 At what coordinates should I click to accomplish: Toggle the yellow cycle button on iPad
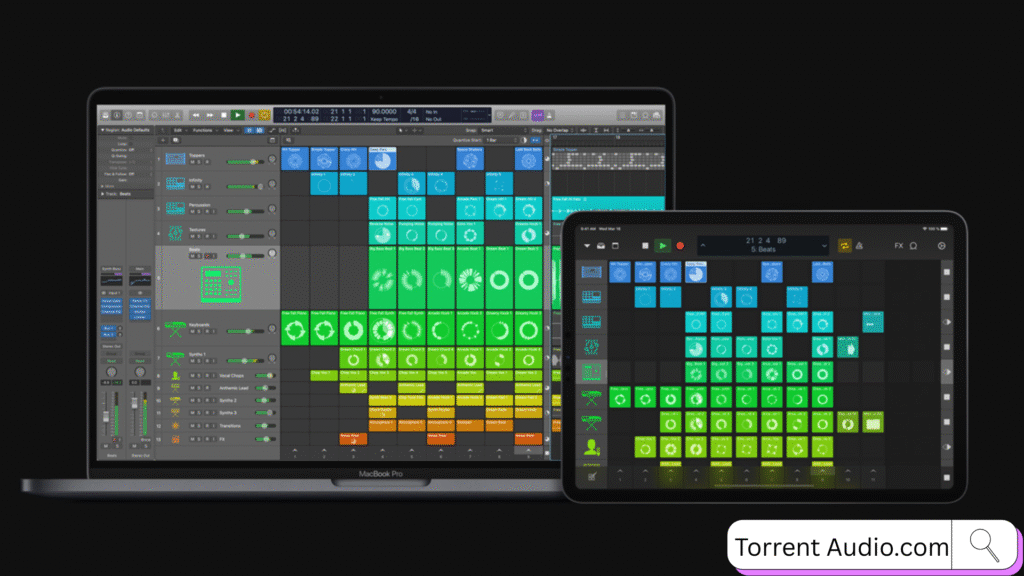(844, 245)
